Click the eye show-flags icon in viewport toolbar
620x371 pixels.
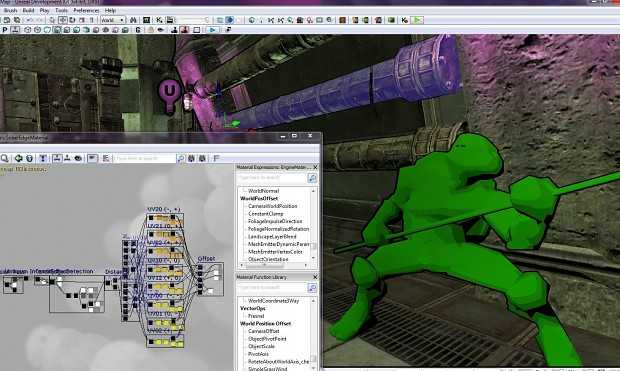pyautogui.click(x=161, y=30)
